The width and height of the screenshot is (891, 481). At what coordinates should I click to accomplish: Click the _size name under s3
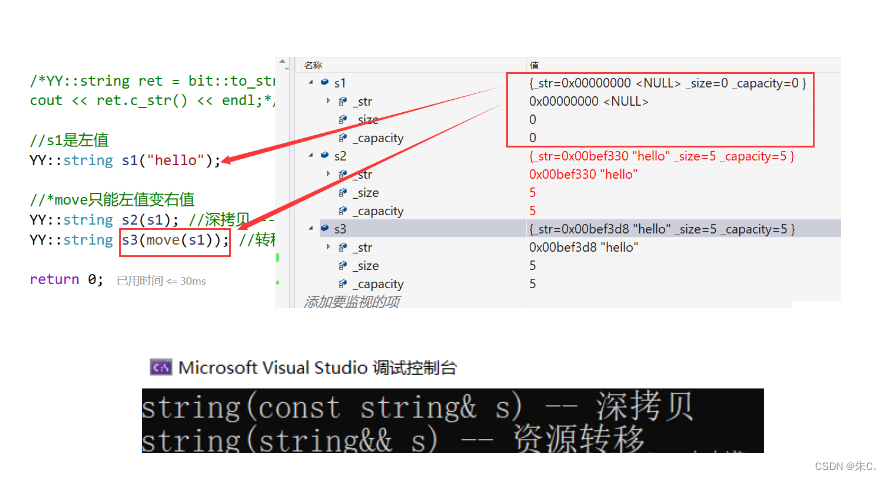pos(365,266)
